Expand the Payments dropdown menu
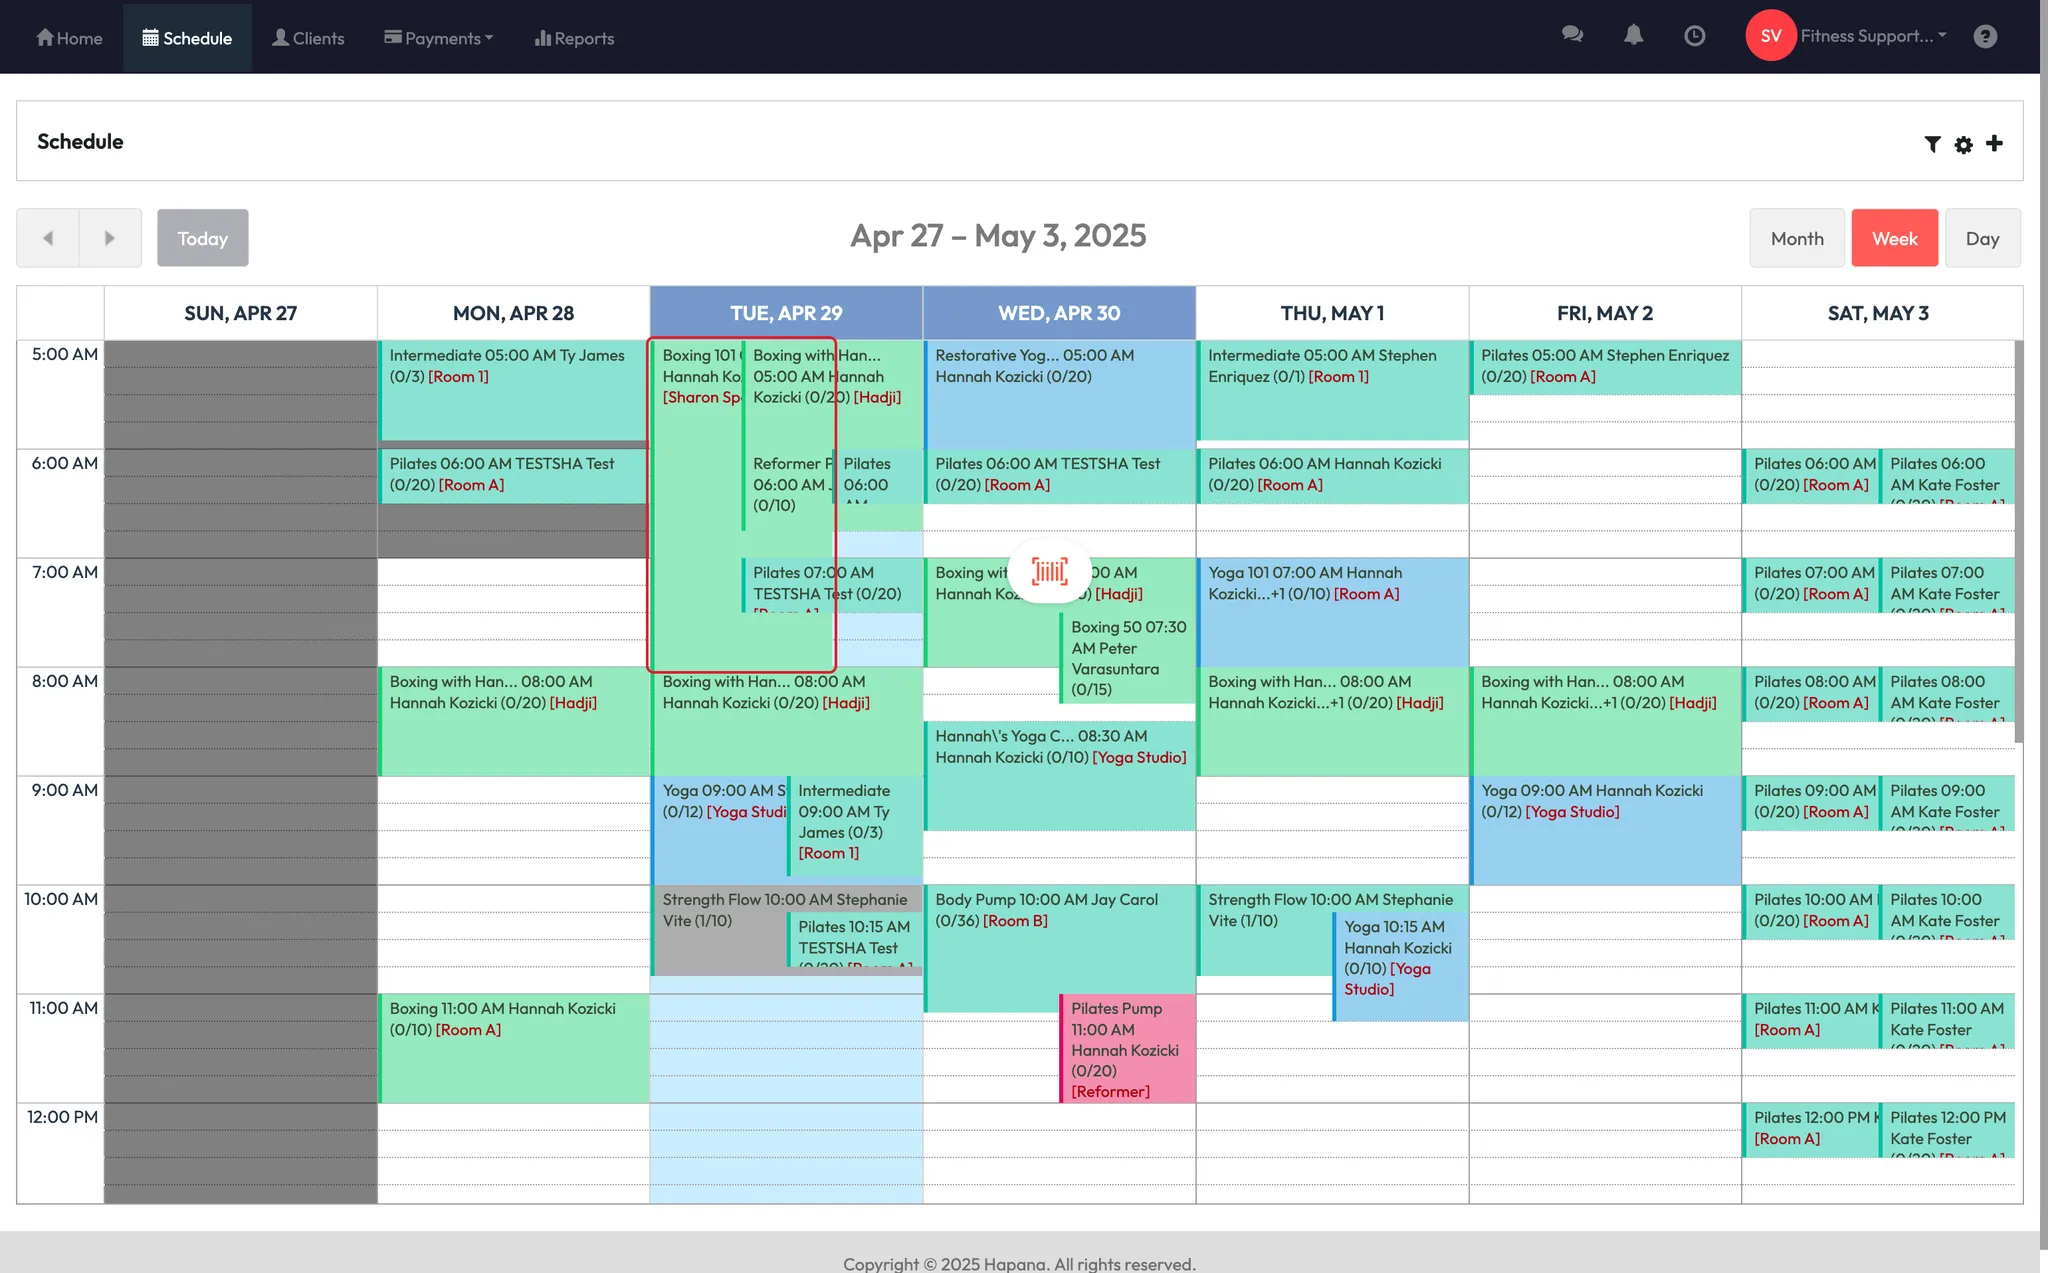 pos(439,38)
